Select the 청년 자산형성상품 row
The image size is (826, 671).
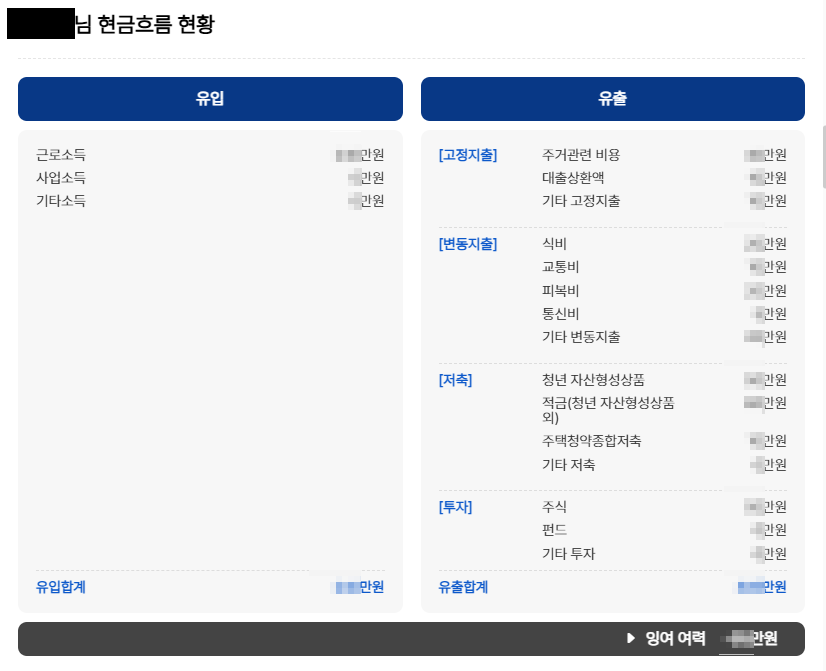664,380
